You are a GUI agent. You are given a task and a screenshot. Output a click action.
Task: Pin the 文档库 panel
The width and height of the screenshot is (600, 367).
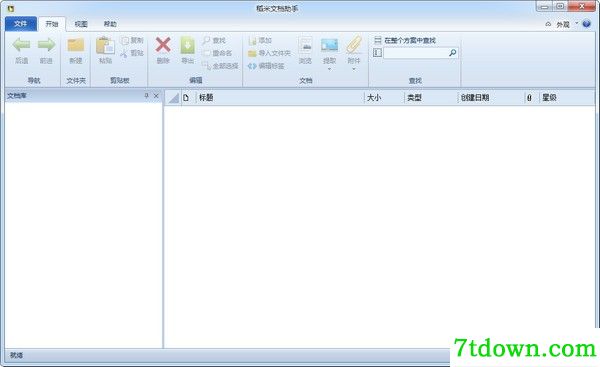pos(146,96)
